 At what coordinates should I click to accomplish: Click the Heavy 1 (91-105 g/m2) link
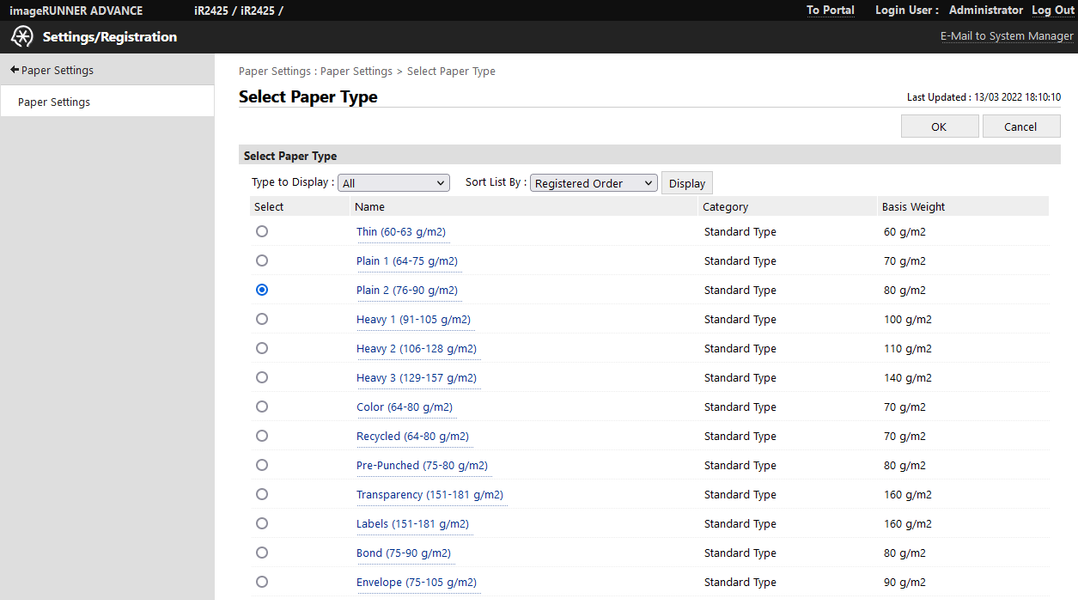click(413, 320)
